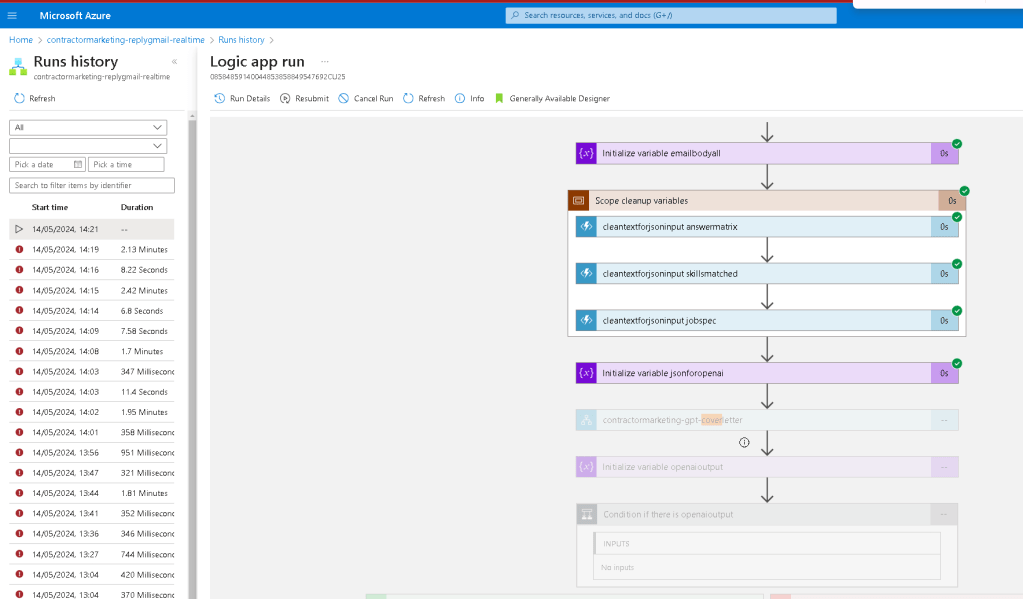Click the variable icon on Initialize variable emailbodyall

coord(587,153)
